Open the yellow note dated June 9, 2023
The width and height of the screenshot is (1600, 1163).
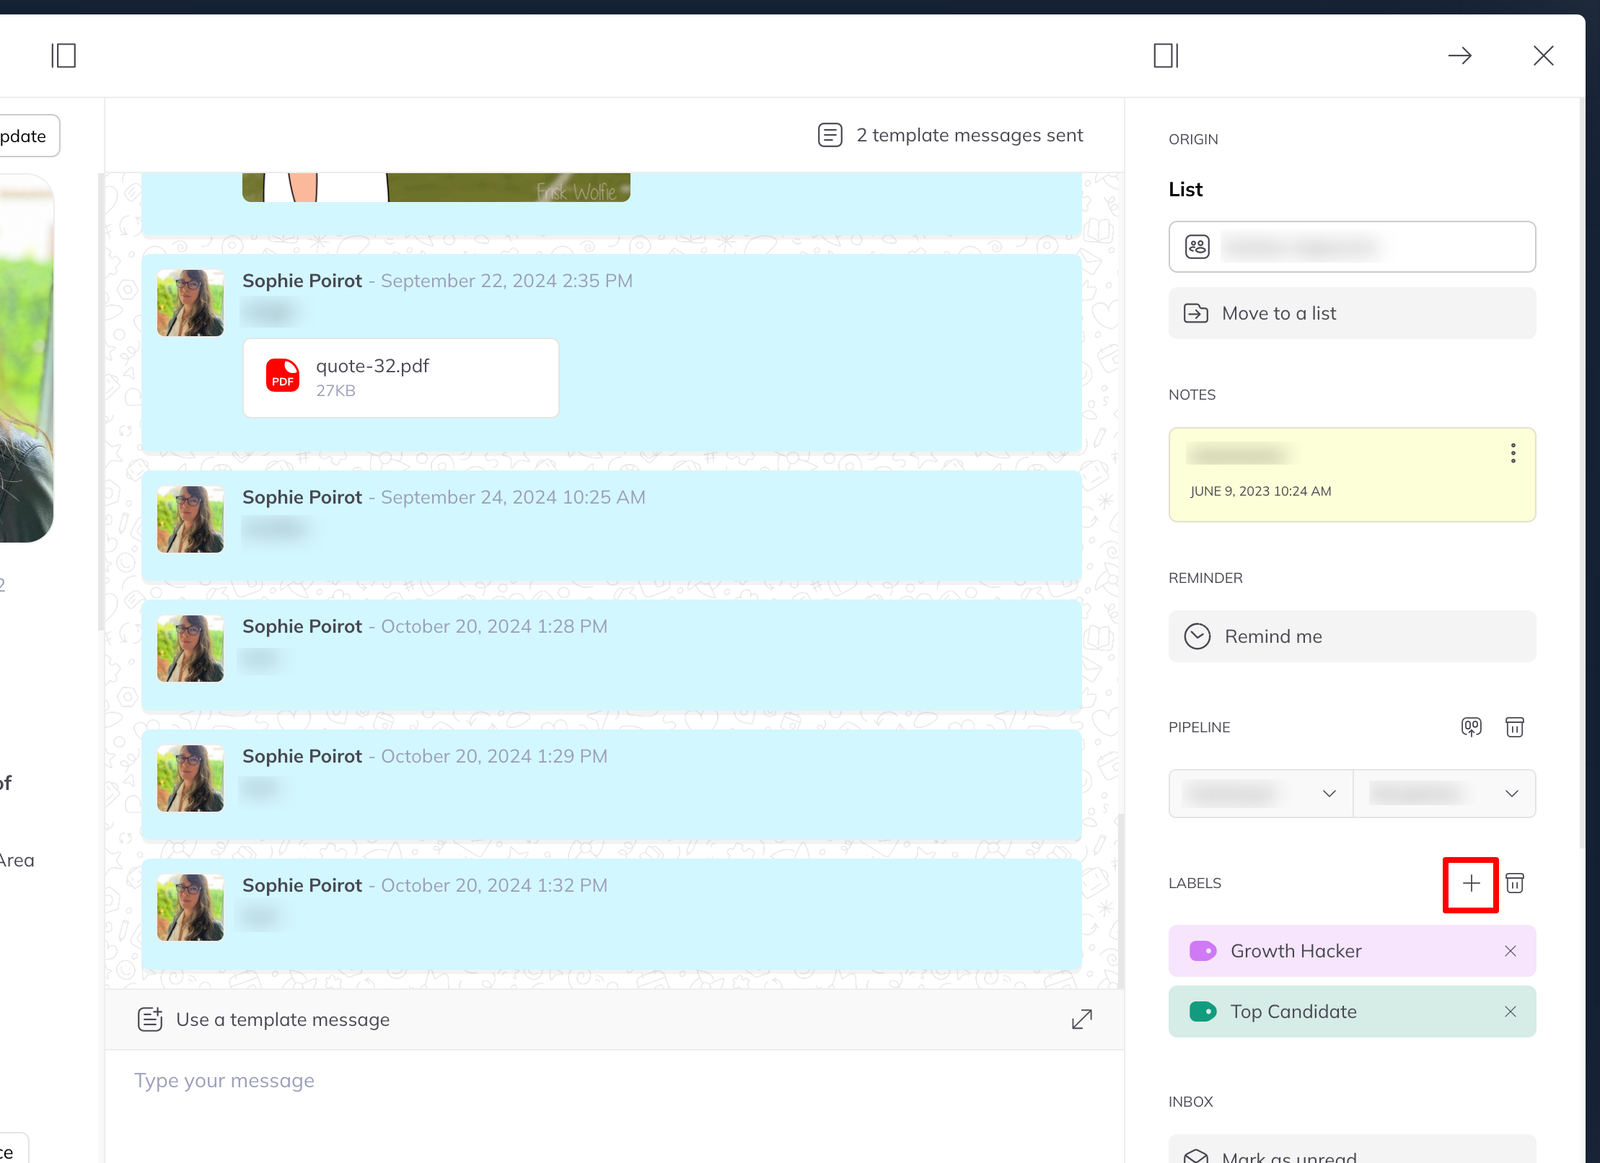click(x=1352, y=475)
